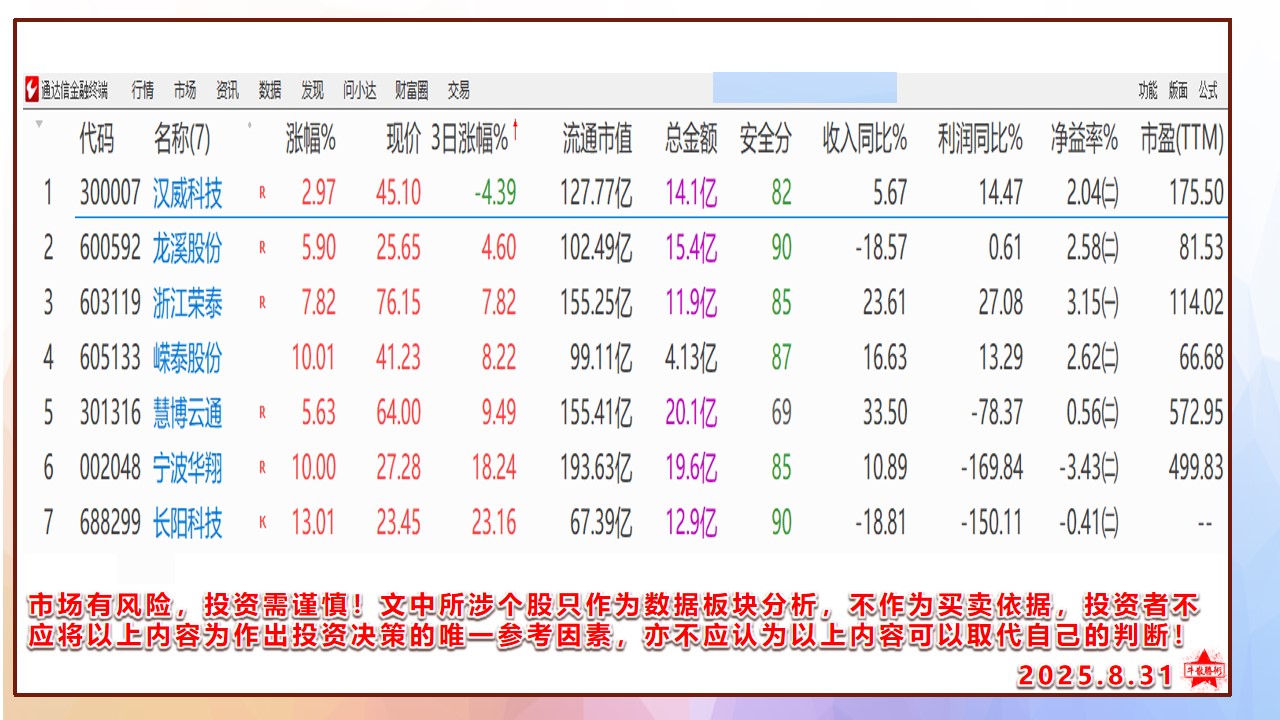1280x720 pixels.
Task: Expand the triangle dropdown left of 代码
Action: pos(39,125)
